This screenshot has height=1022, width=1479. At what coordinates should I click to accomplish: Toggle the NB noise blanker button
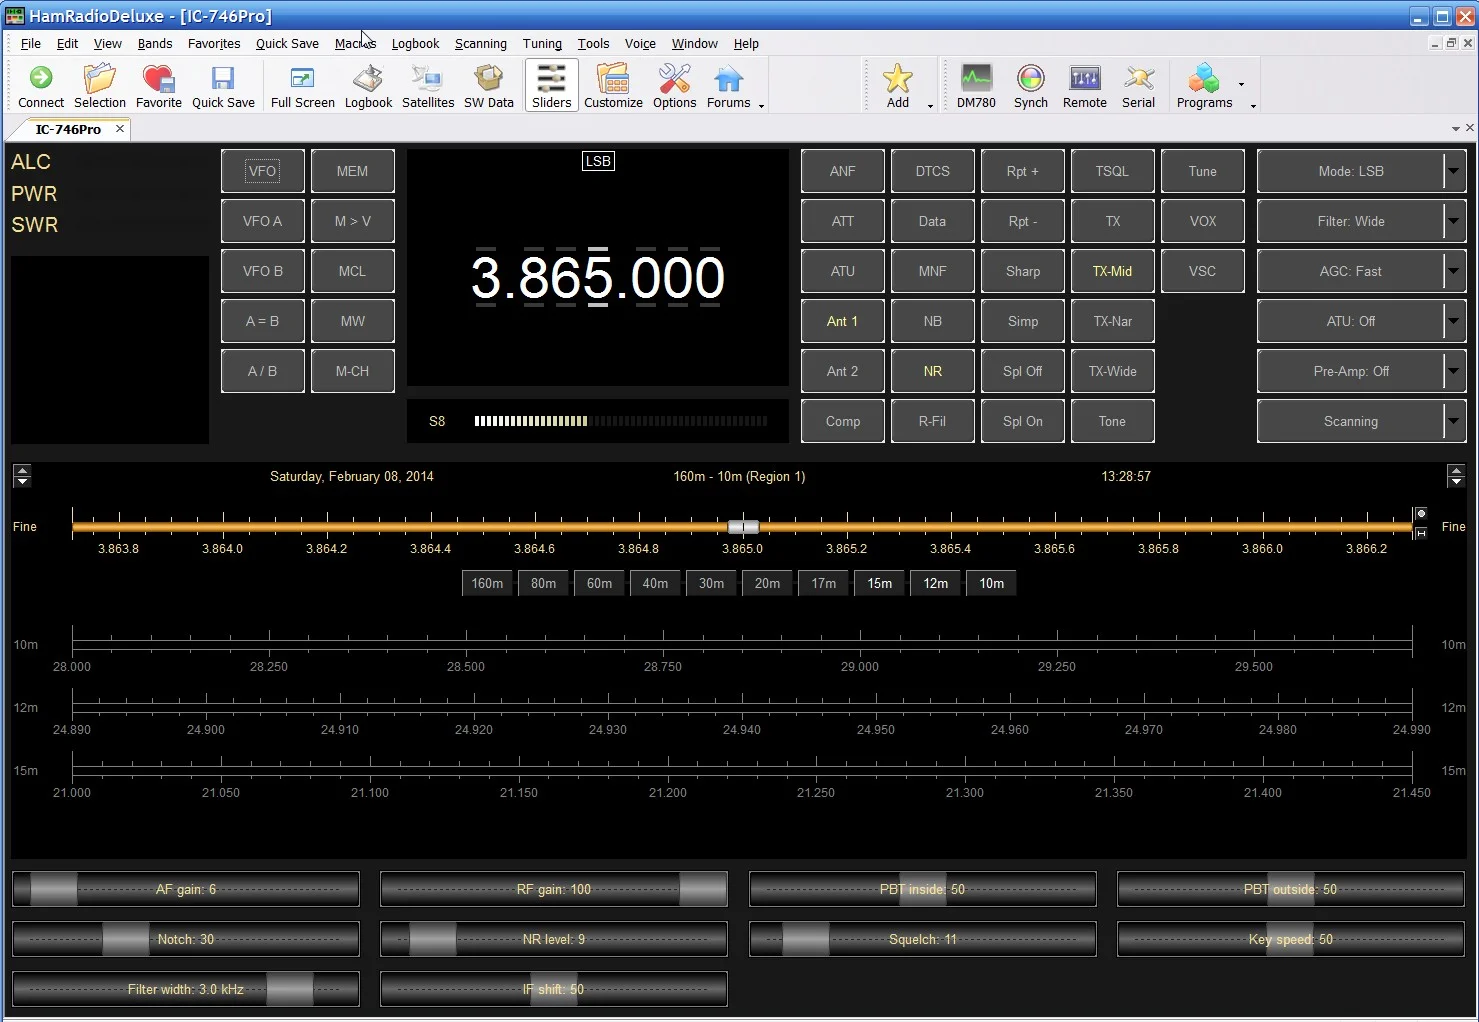pos(933,321)
